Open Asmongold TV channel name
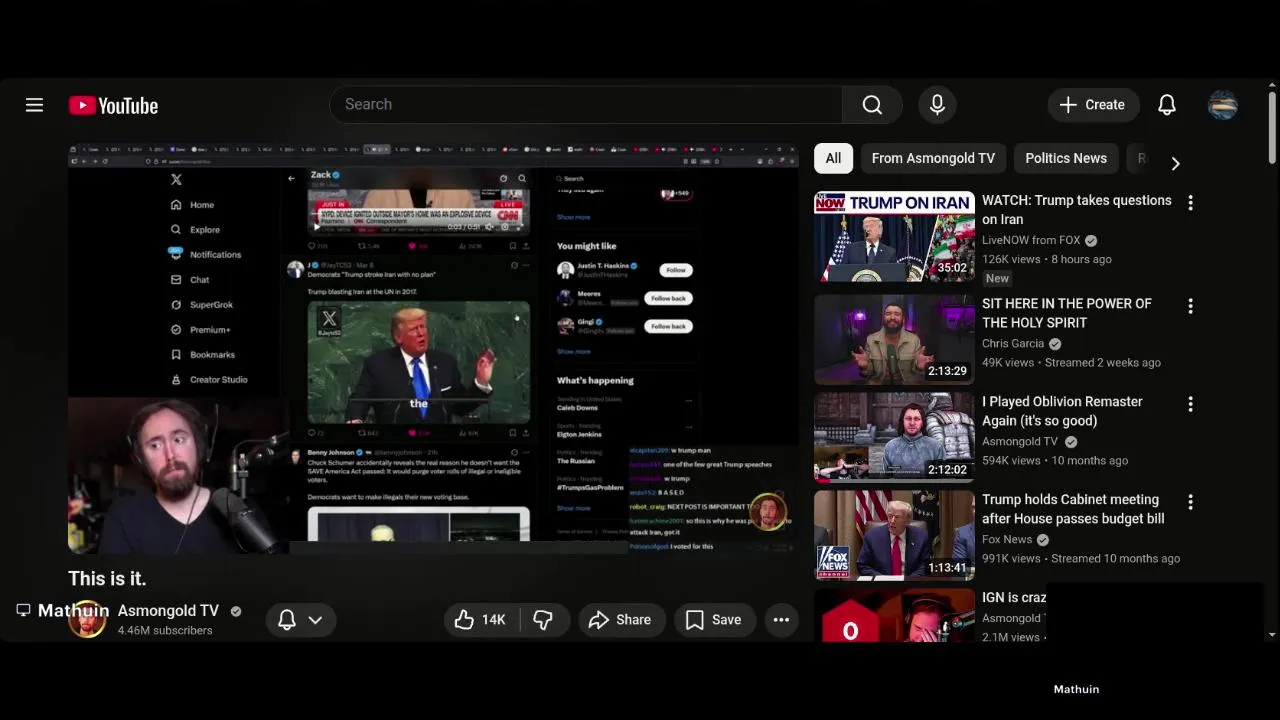 point(168,610)
